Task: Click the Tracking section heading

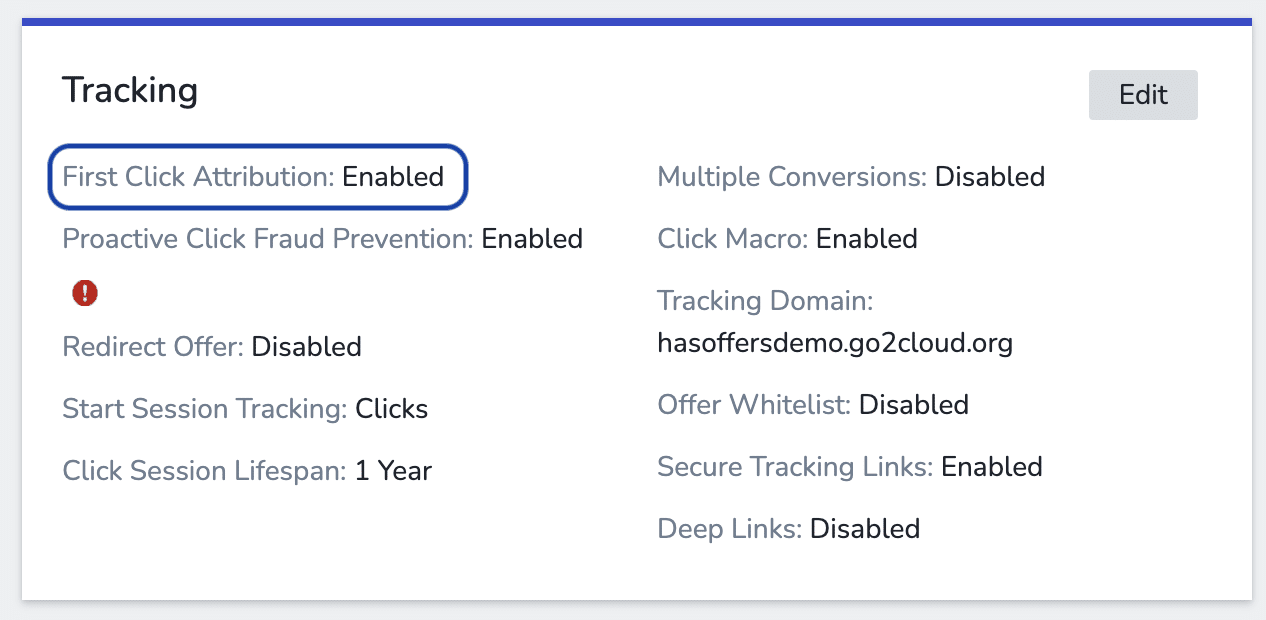Action: 130,89
